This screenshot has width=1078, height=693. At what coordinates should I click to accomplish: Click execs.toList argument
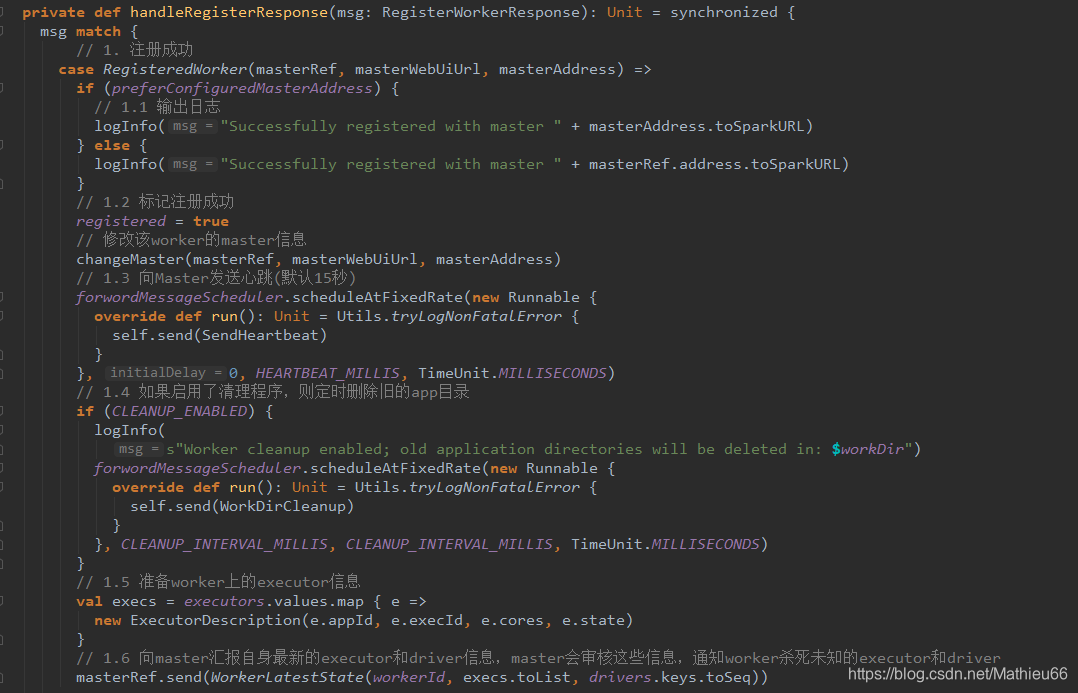click(x=517, y=677)
